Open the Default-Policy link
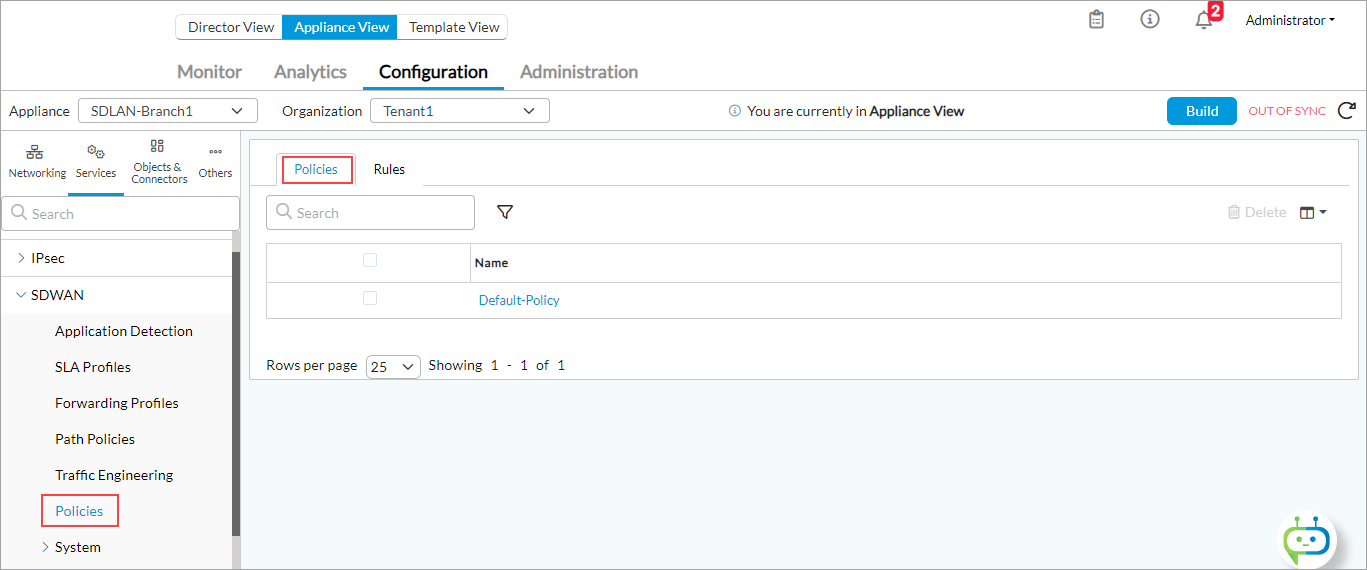1367x570 pixels. (x=519, y=300)
